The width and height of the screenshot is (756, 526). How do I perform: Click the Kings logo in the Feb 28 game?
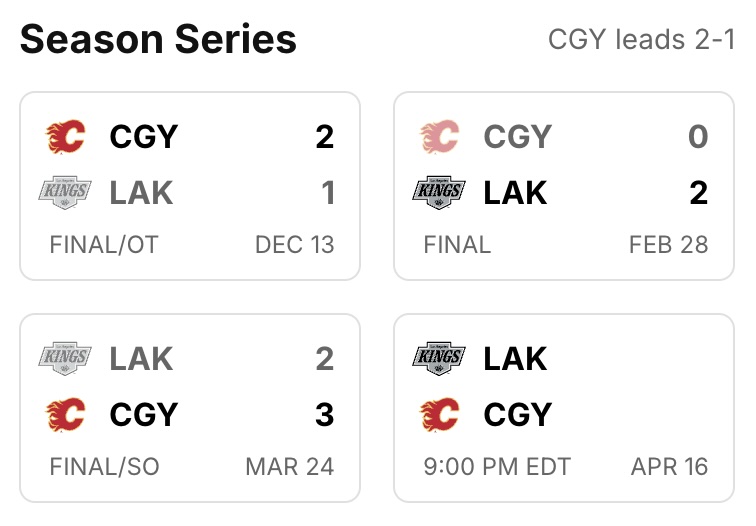pos(440,192)
